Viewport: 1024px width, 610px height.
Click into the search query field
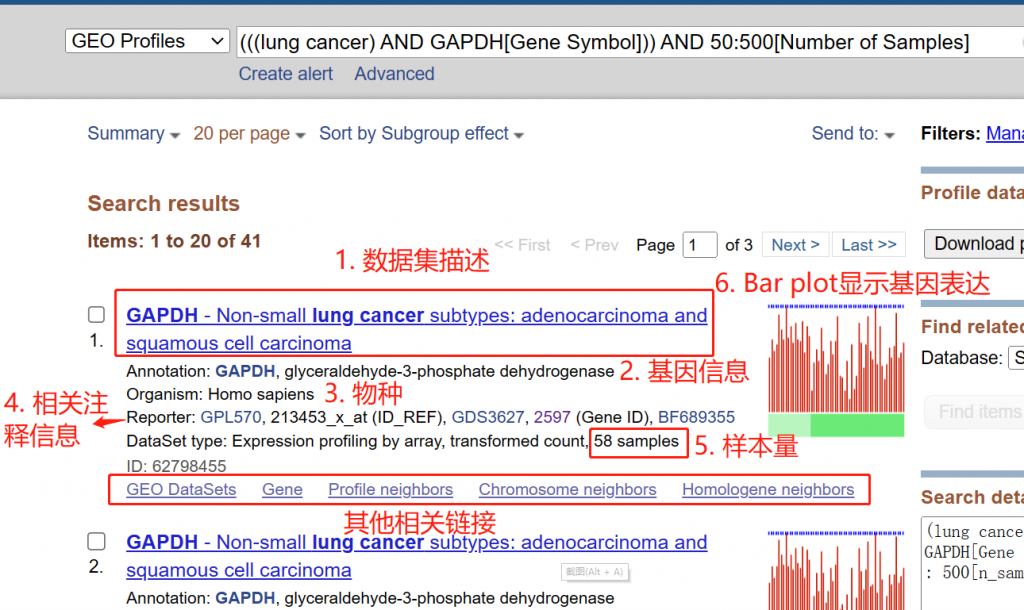point(630,42)
